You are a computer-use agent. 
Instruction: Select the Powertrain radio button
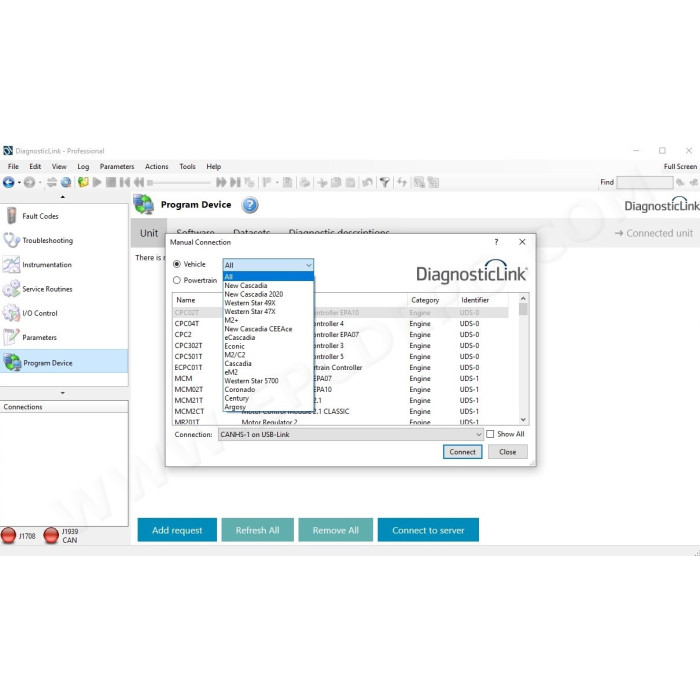pos(177,280)
